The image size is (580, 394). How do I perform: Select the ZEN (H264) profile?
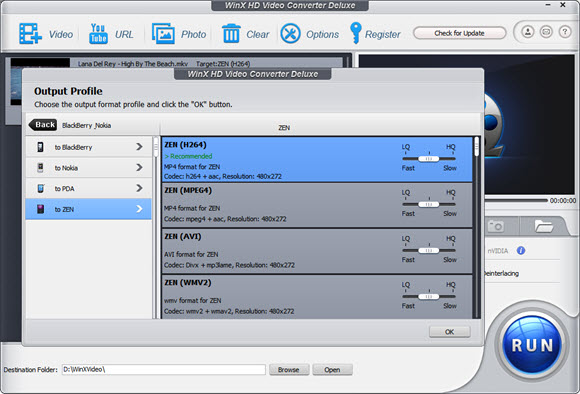pos(317,159)
